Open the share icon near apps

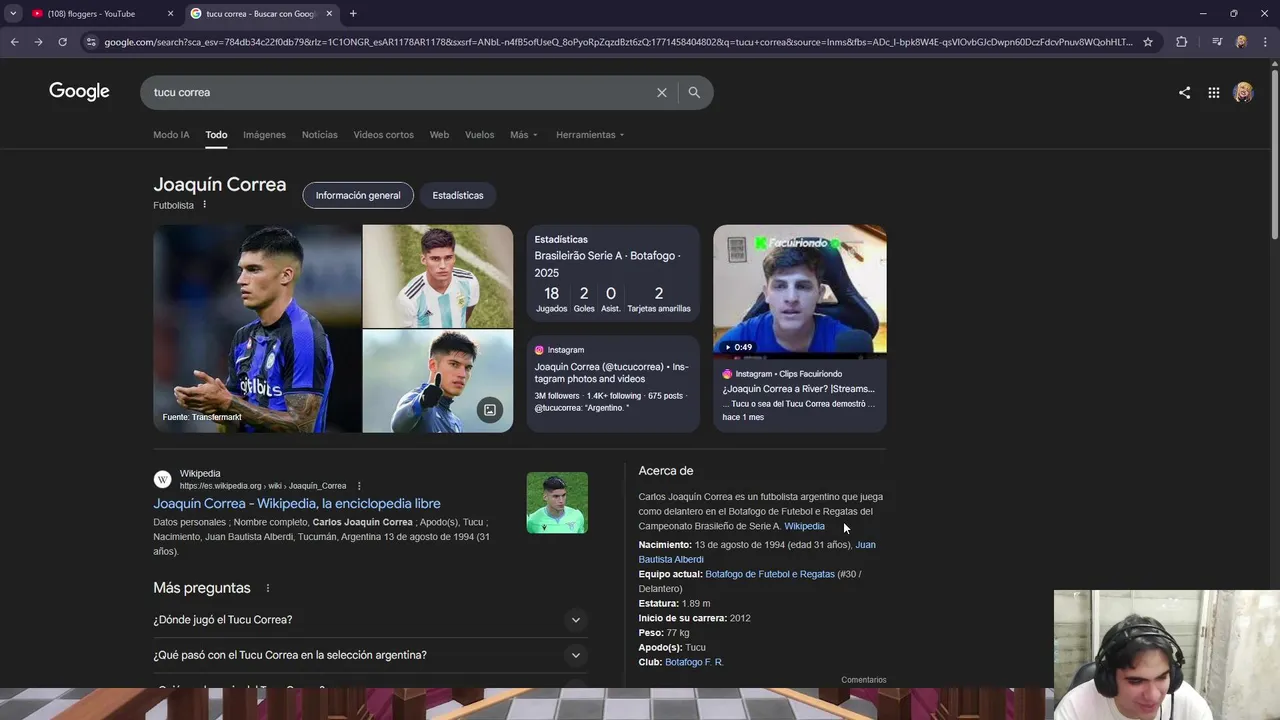[1184, 92]
